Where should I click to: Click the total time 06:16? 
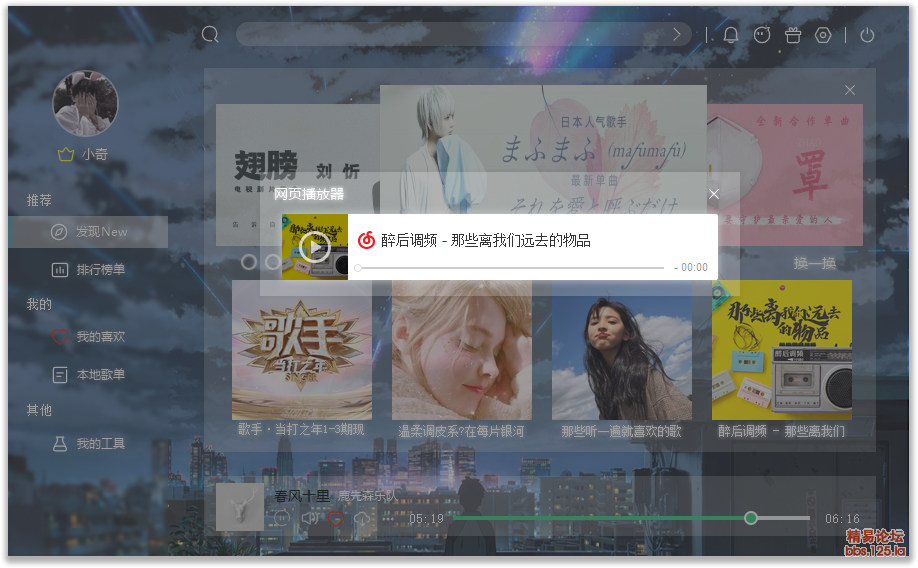[842, 519]
